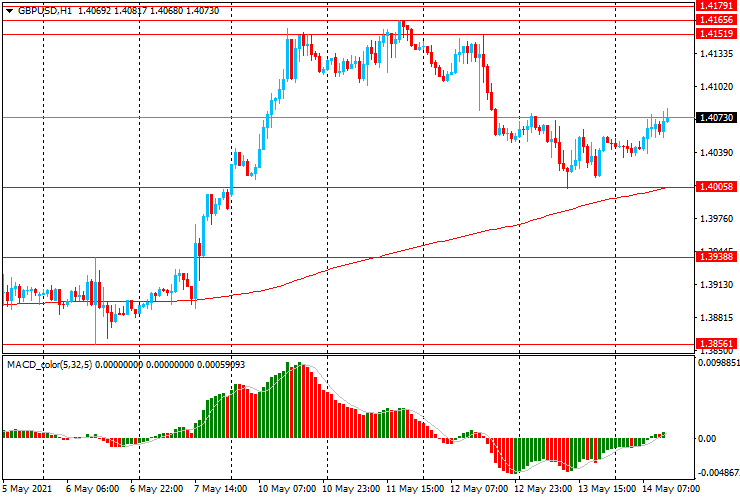Click the 12 May 23:00 time label
740x500 pixels.
[x=543, y=489]
